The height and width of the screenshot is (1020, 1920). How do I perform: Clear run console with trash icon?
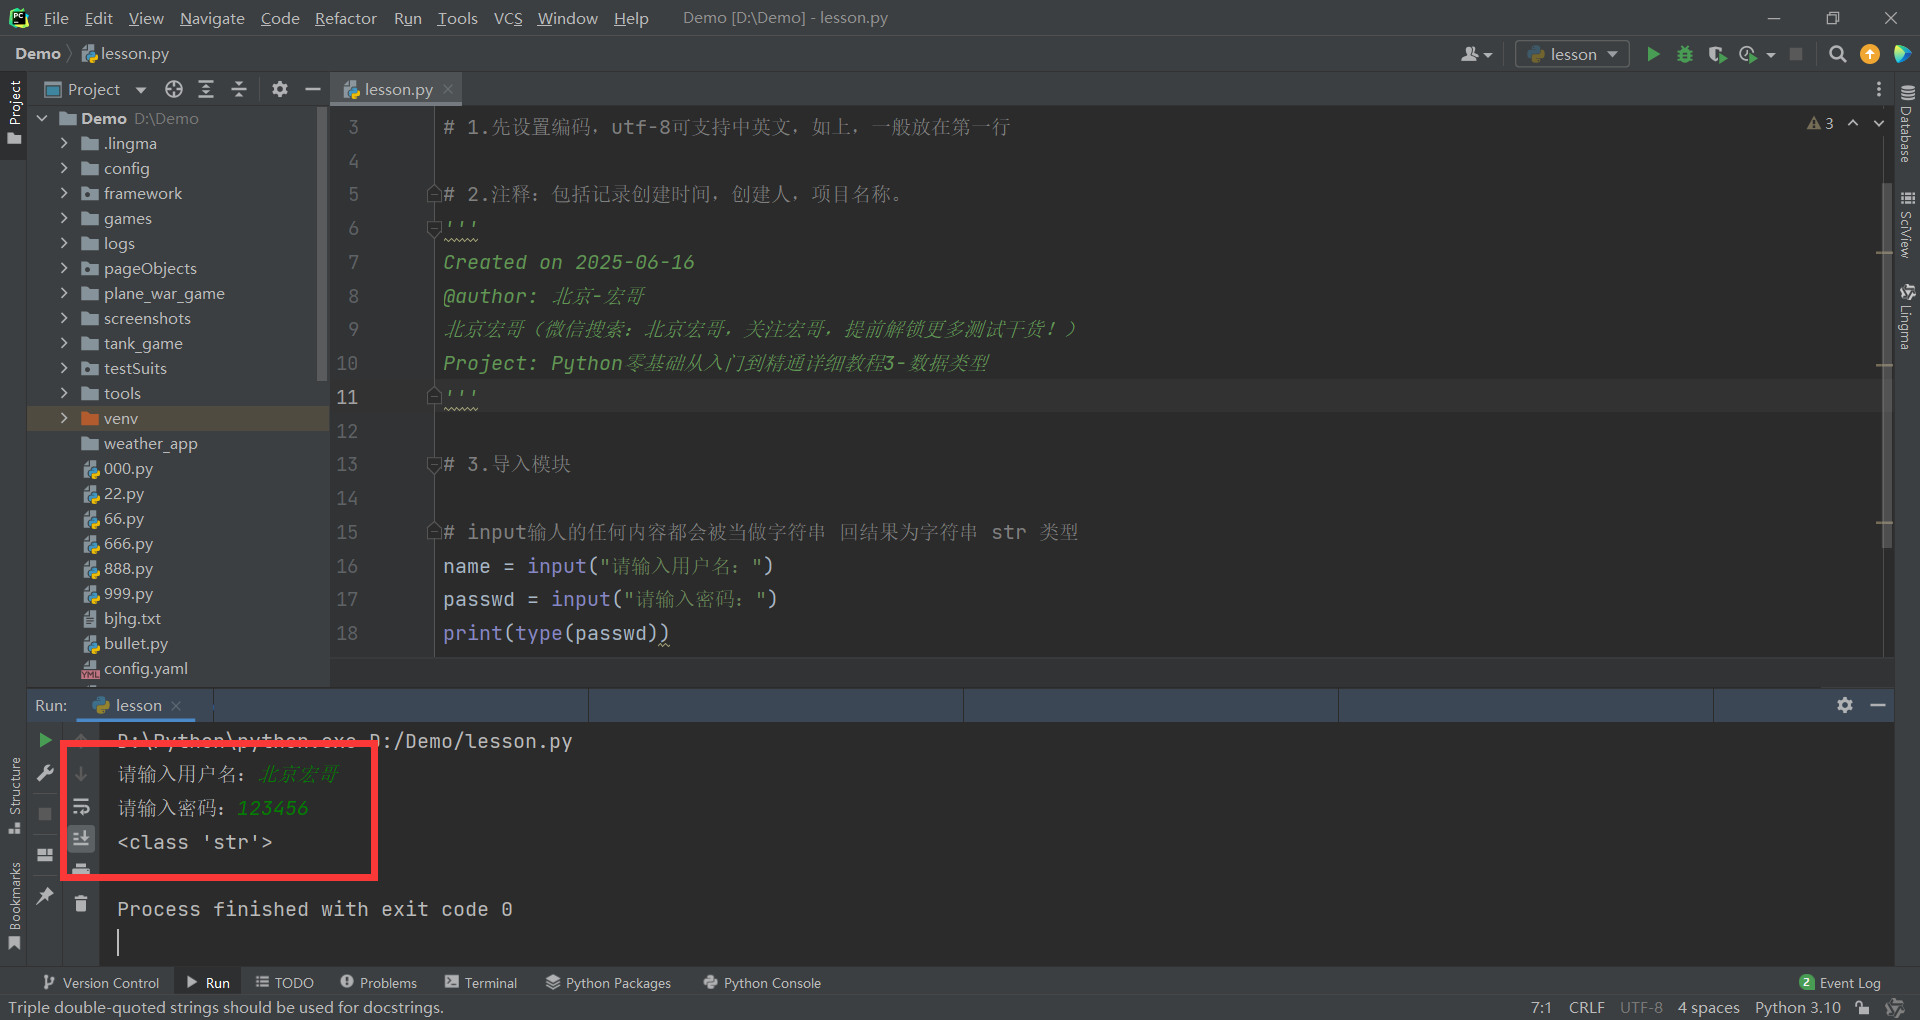pyautogui.click(x=81, y=904)
